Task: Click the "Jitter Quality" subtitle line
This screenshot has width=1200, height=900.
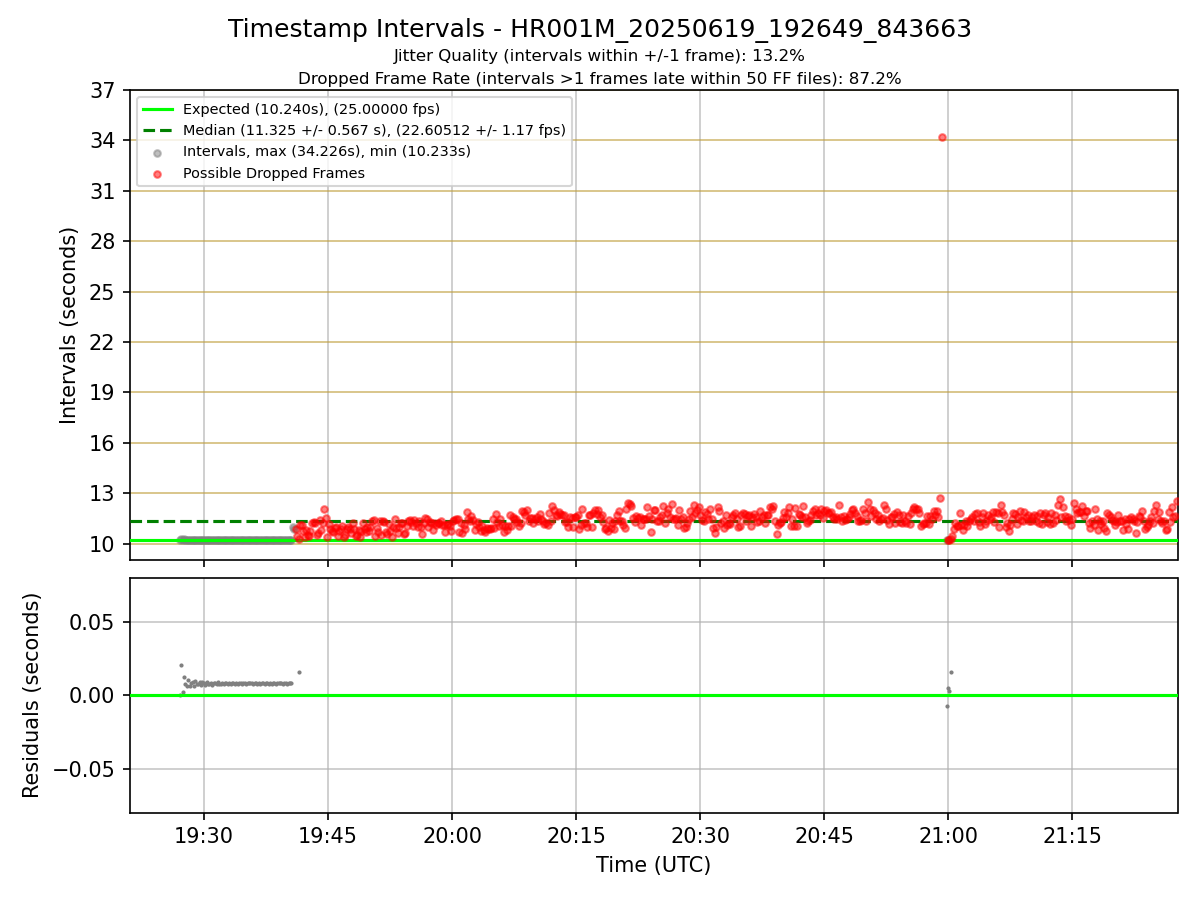Action: 600,56
